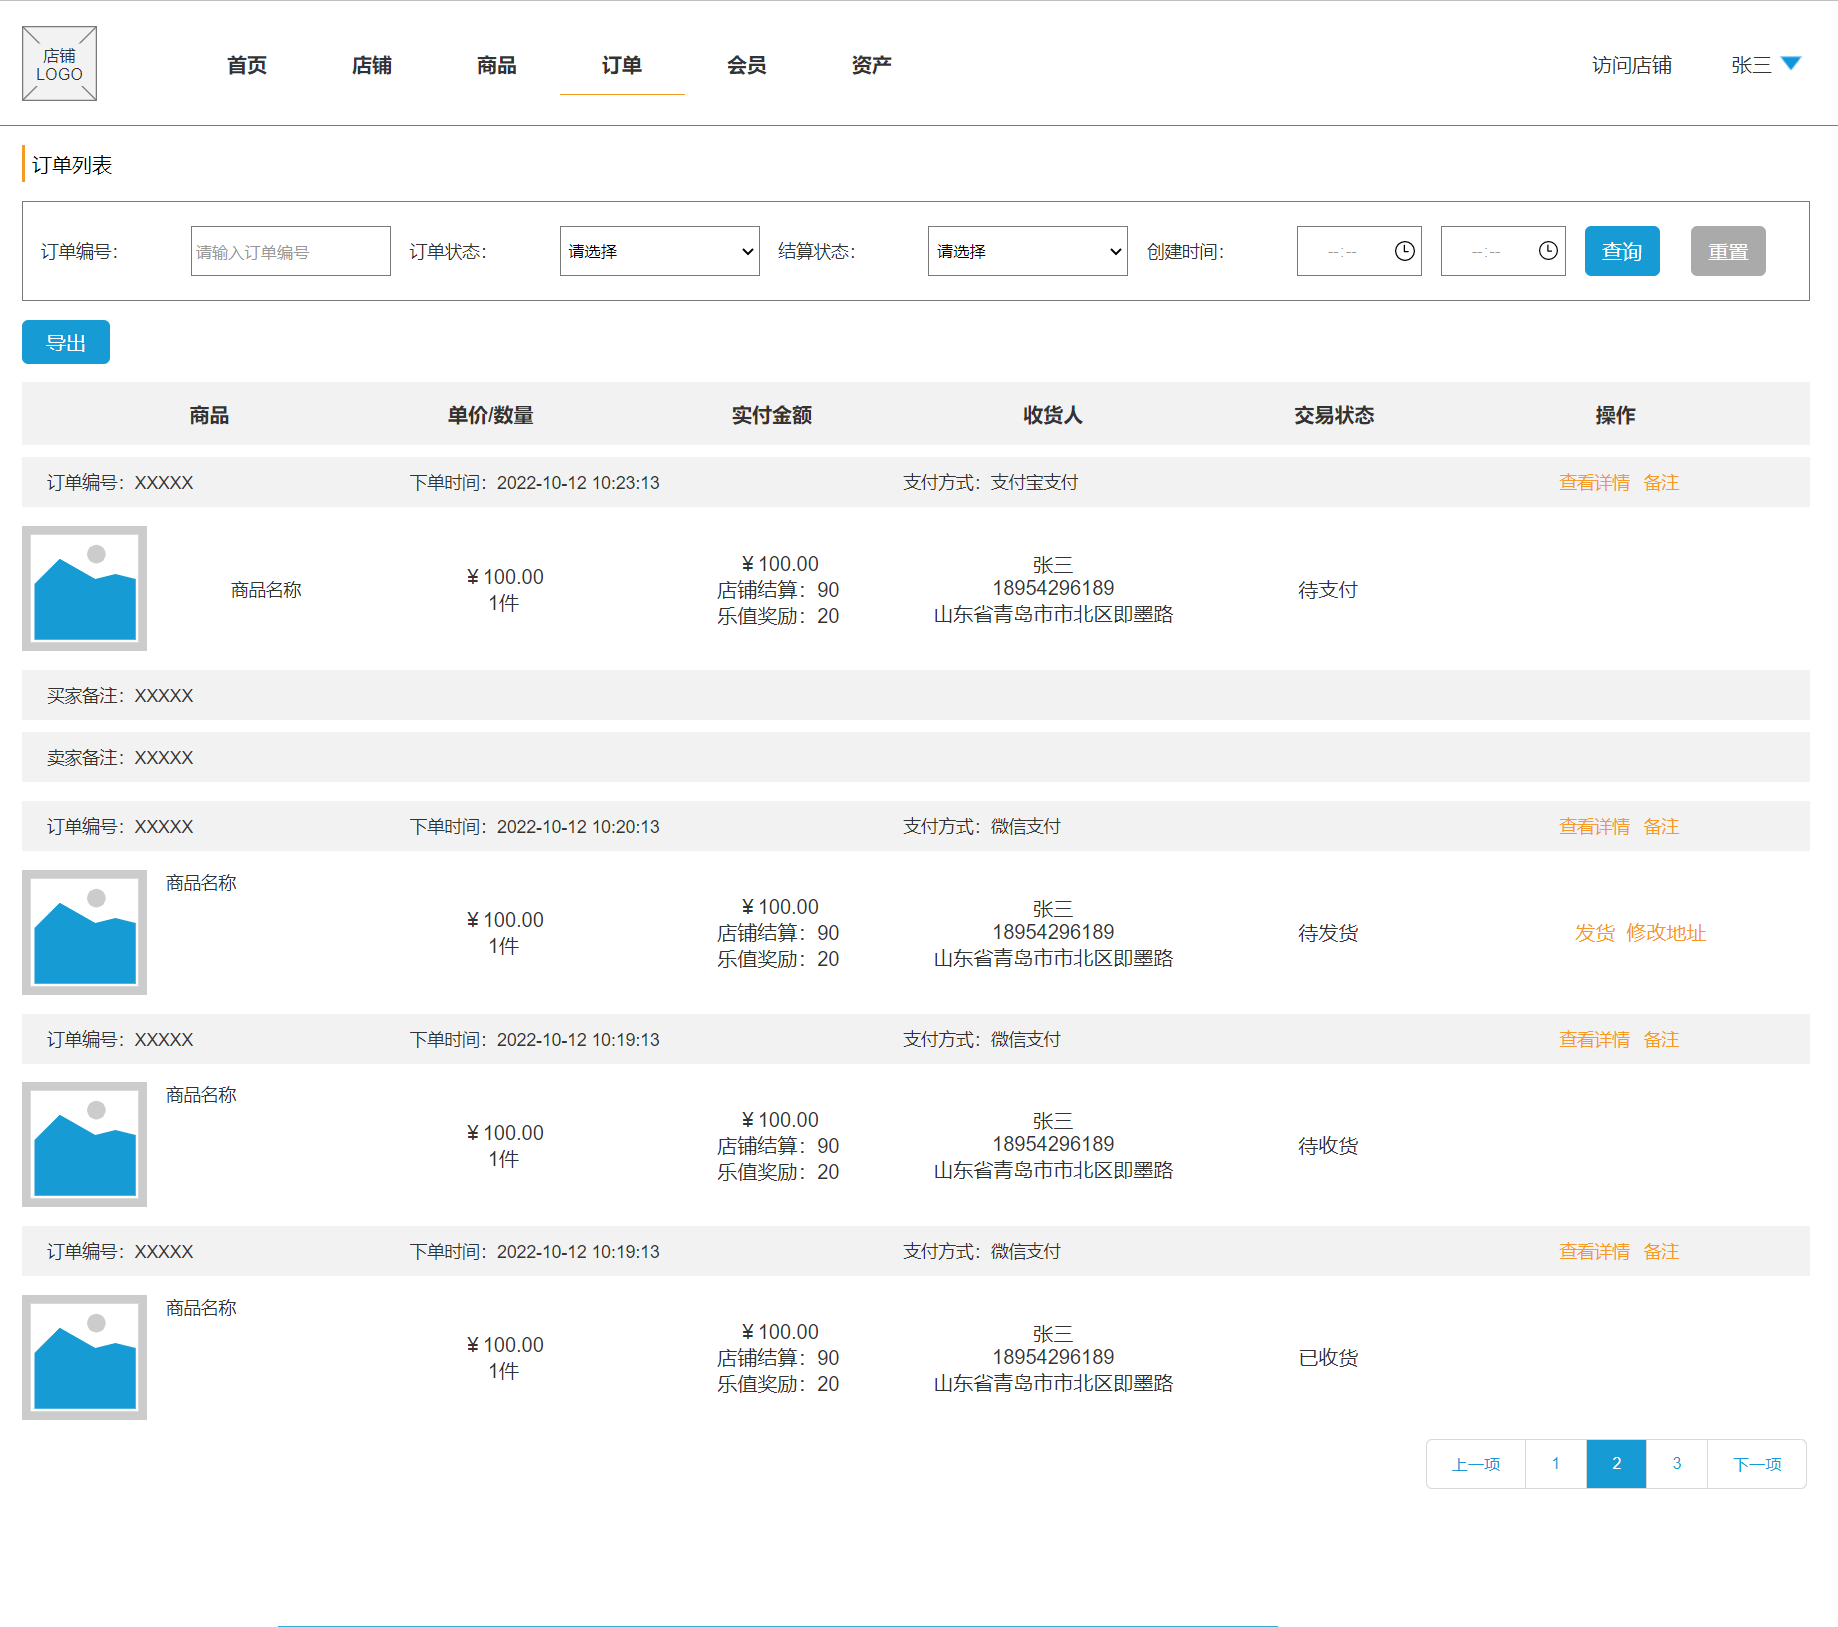Click the product thumbnail of the 已收货 order
Viewport: 1838px width, 1627px height.
(85, 1357)
